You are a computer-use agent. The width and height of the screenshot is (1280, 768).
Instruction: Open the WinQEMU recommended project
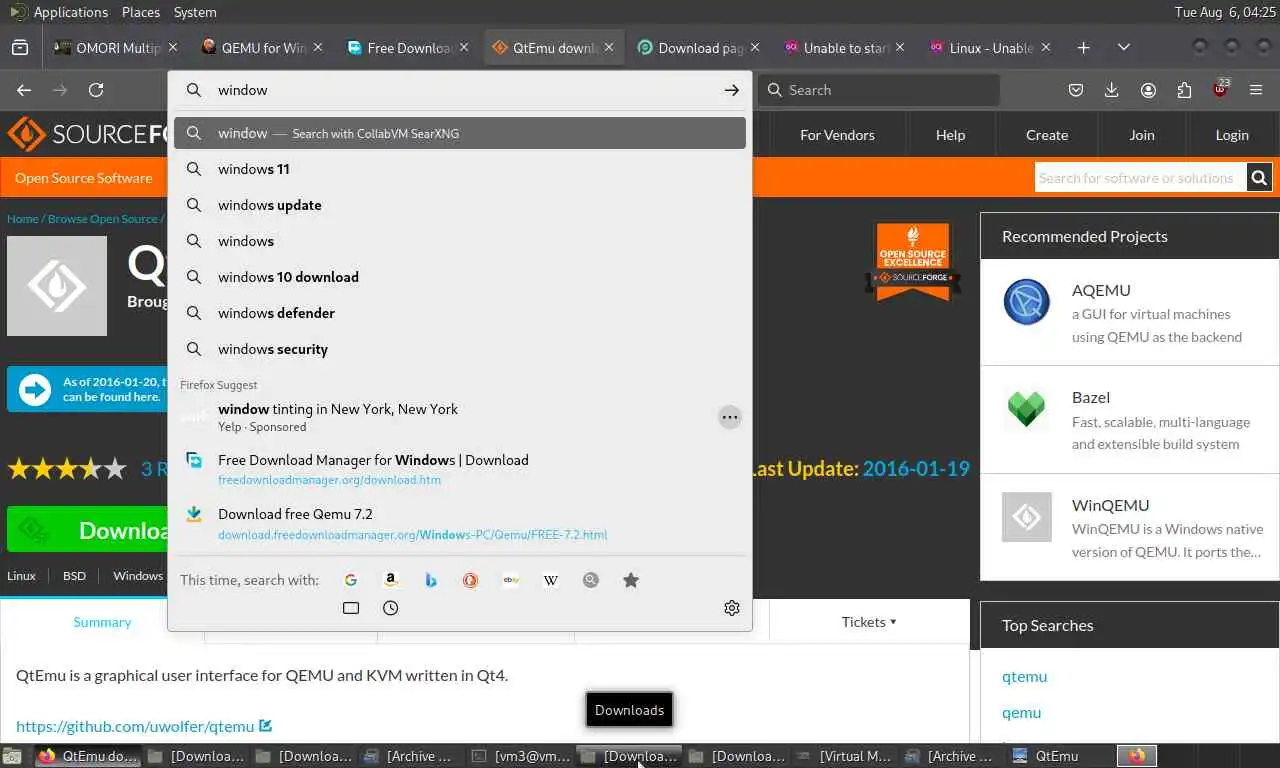click(1110, 505)
